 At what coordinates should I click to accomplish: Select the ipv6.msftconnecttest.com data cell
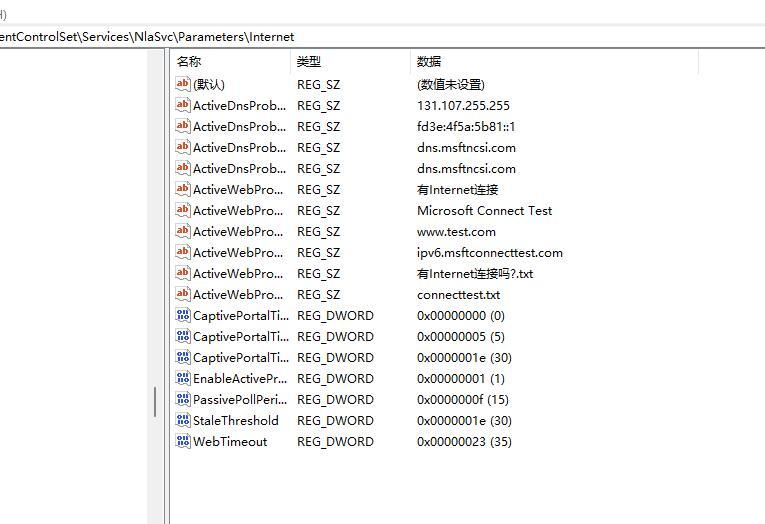tap(489, 253)
